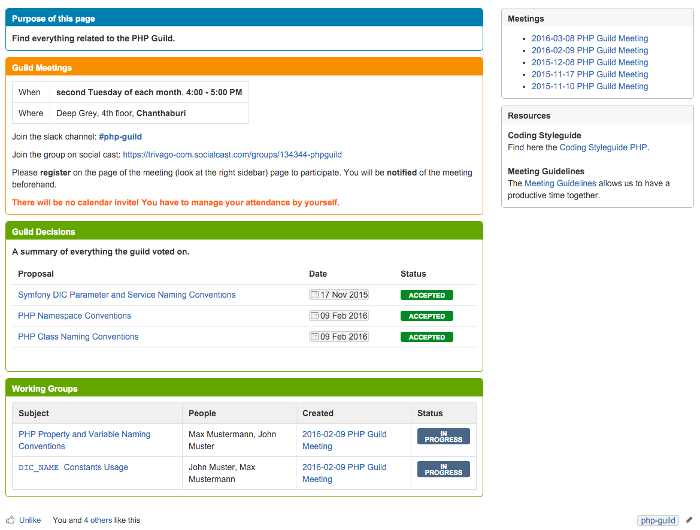Click the thumbs-up like icon
The width and height of the screenshot is (700, 530).
pyautogui.click(x=10, y=520)
